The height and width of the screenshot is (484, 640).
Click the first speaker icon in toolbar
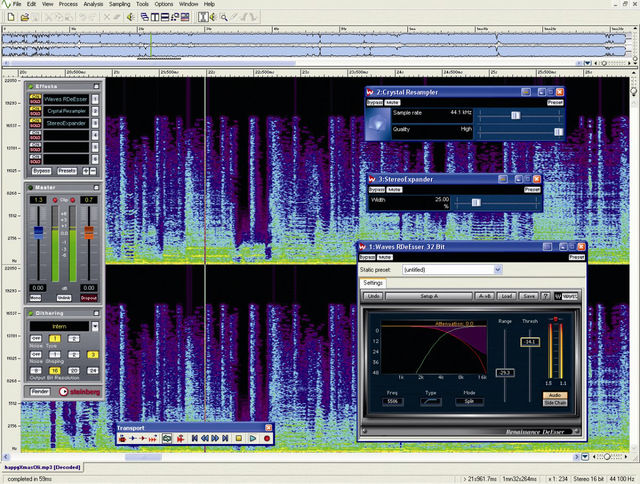pos(130,17)
